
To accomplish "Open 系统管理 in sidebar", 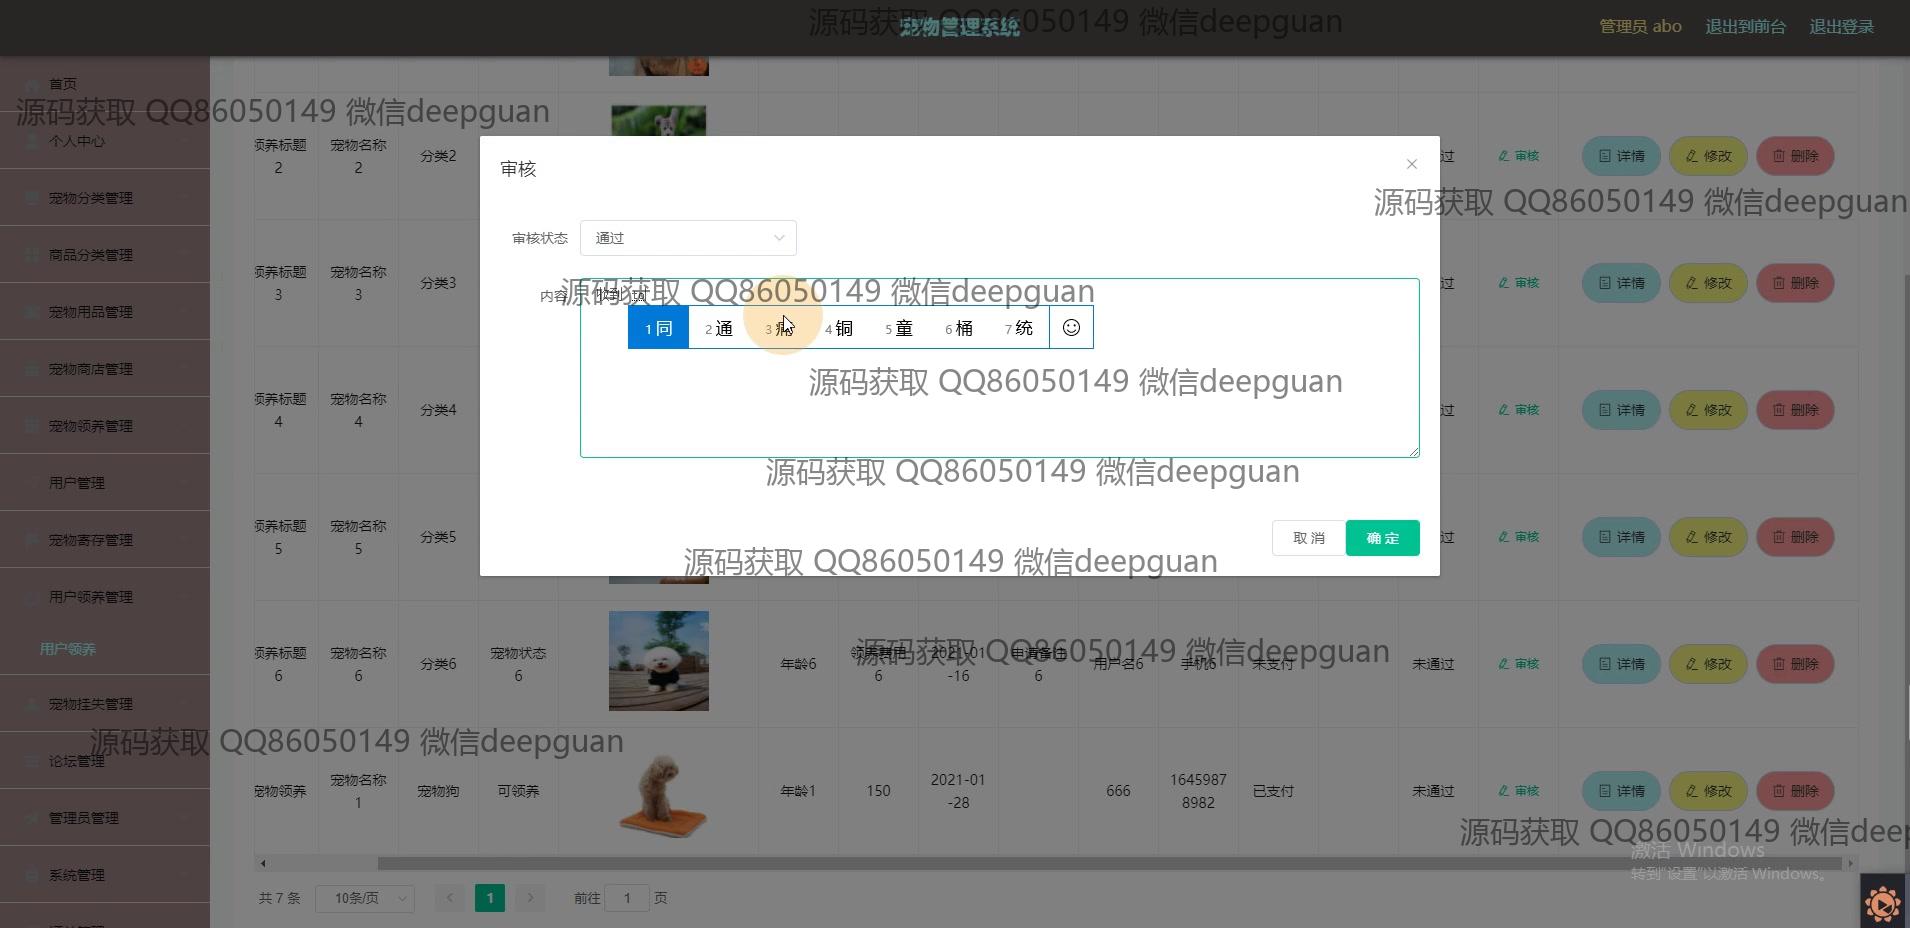I will pos(105,875).
